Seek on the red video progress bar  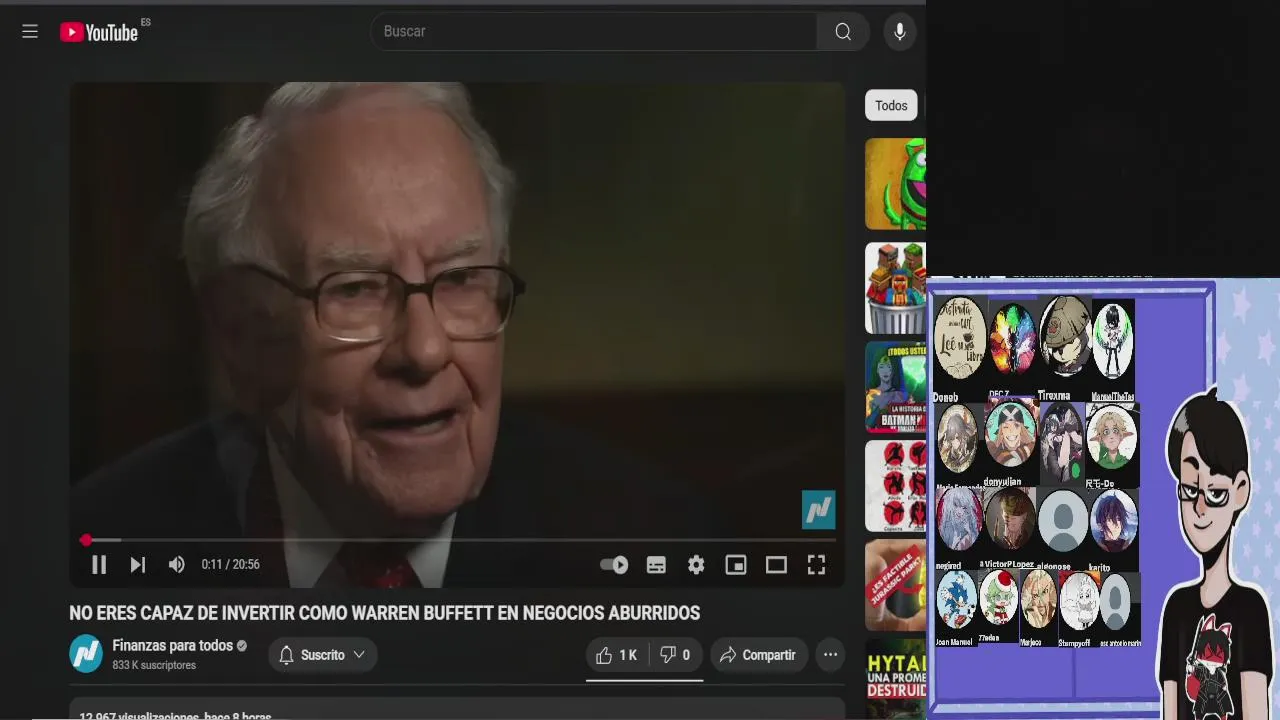[x=460, y=540]
